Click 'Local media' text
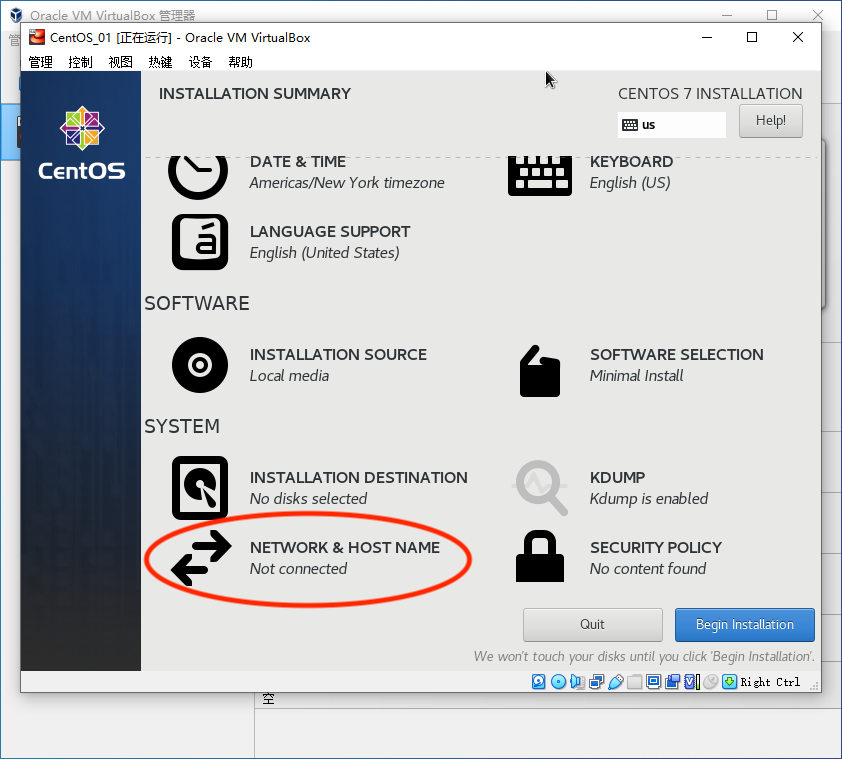Screen dimensions: 842x759 (289, 375)
